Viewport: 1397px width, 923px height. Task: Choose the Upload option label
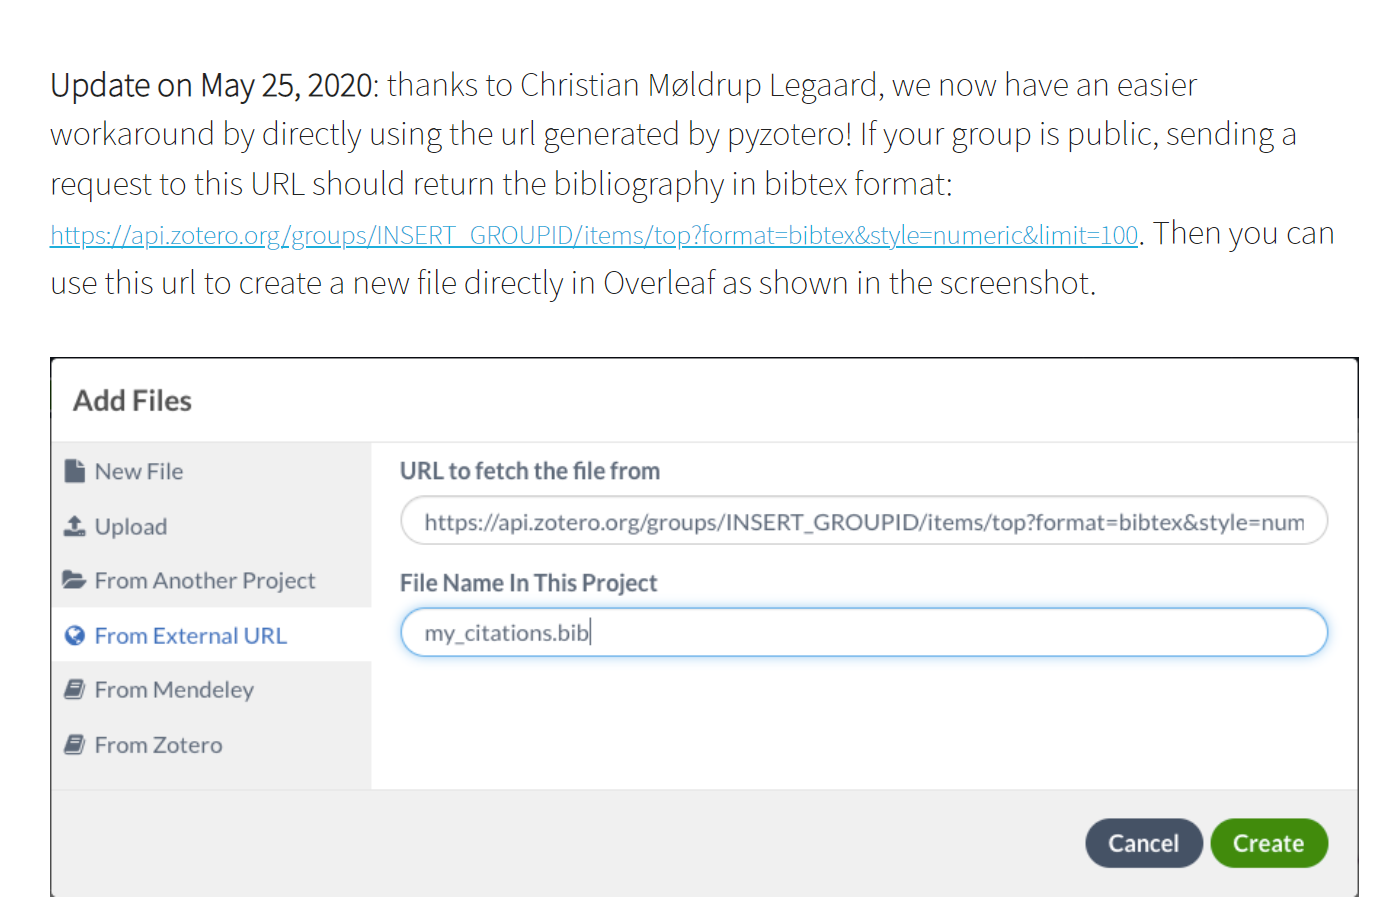131,527
